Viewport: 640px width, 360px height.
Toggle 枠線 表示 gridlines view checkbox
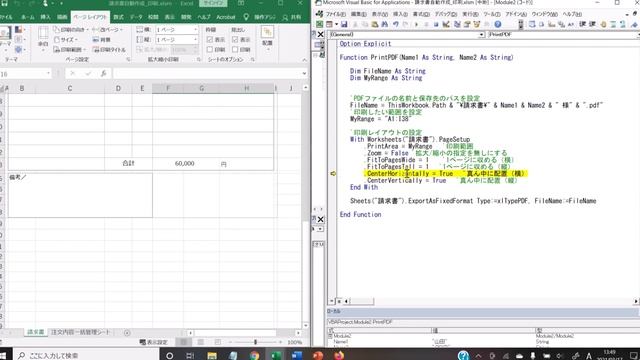click(210, 40)
